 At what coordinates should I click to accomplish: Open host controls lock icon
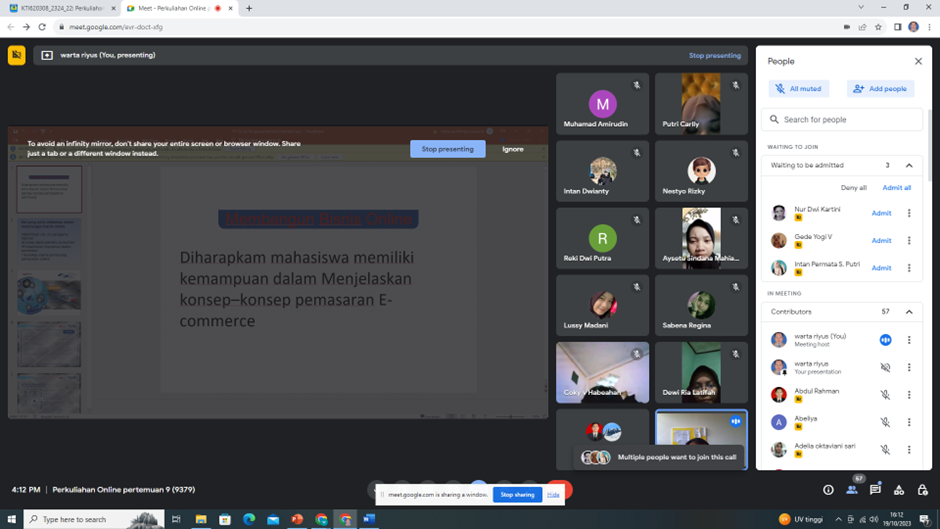[922, 490]
